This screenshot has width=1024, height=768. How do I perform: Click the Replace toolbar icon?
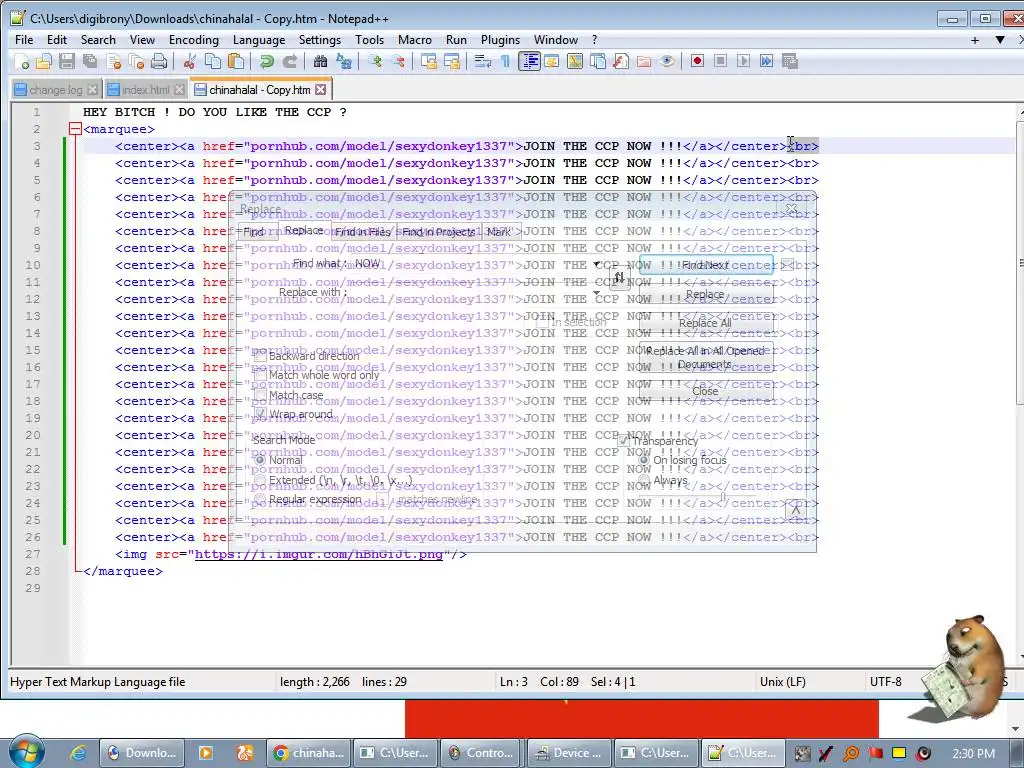click(x=344, y=61)
